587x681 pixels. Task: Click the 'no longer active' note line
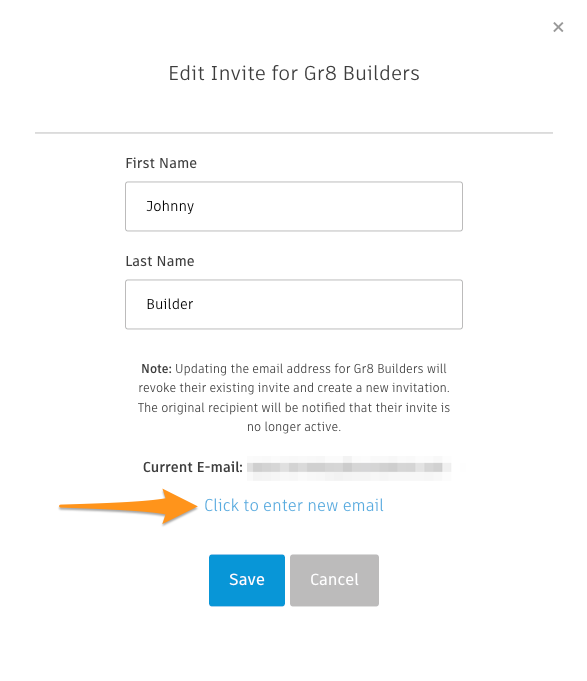pyautogui.click(x=294, y=427)
